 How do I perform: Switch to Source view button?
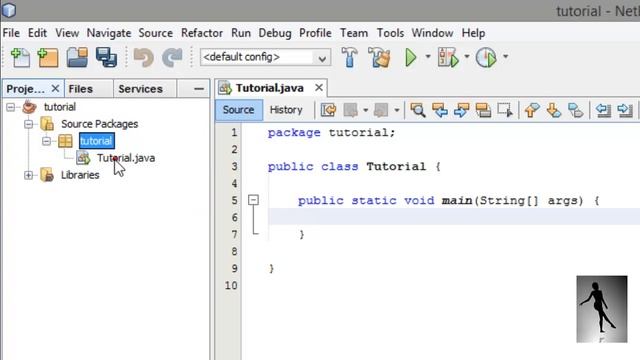point(239,110)
